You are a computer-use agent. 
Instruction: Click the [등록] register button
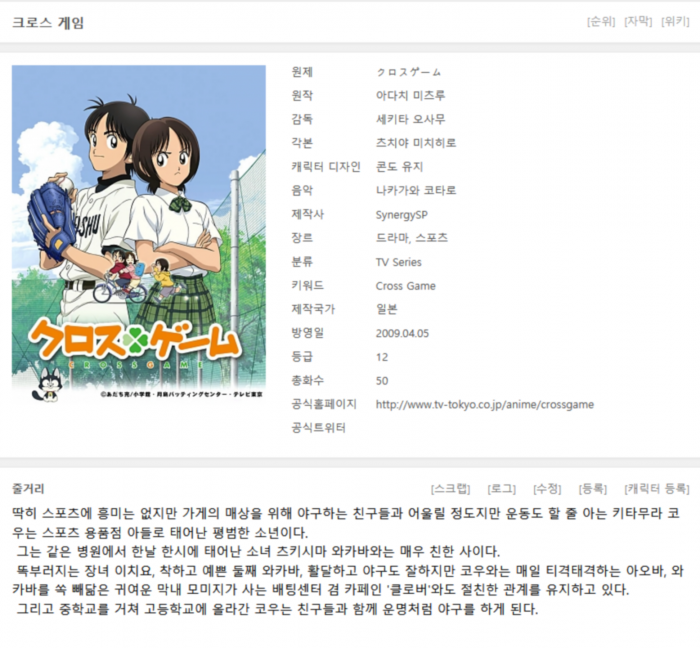592,489
